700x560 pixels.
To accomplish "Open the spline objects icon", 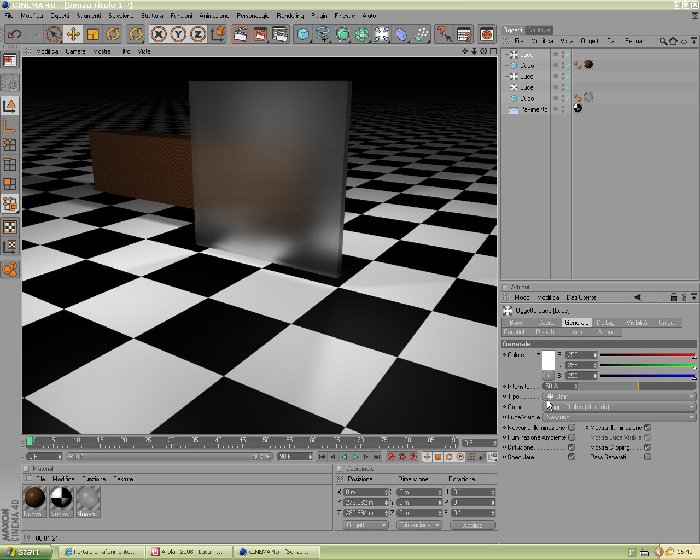I will 323,34.
